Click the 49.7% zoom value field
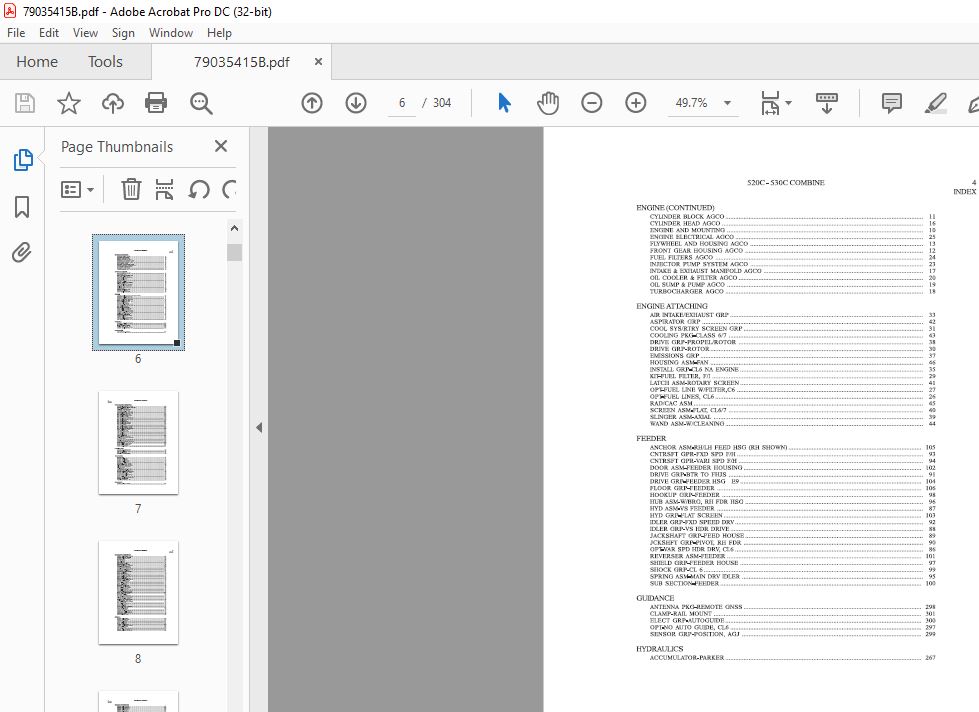Screen dimensions: 979x712 point(692,103)
